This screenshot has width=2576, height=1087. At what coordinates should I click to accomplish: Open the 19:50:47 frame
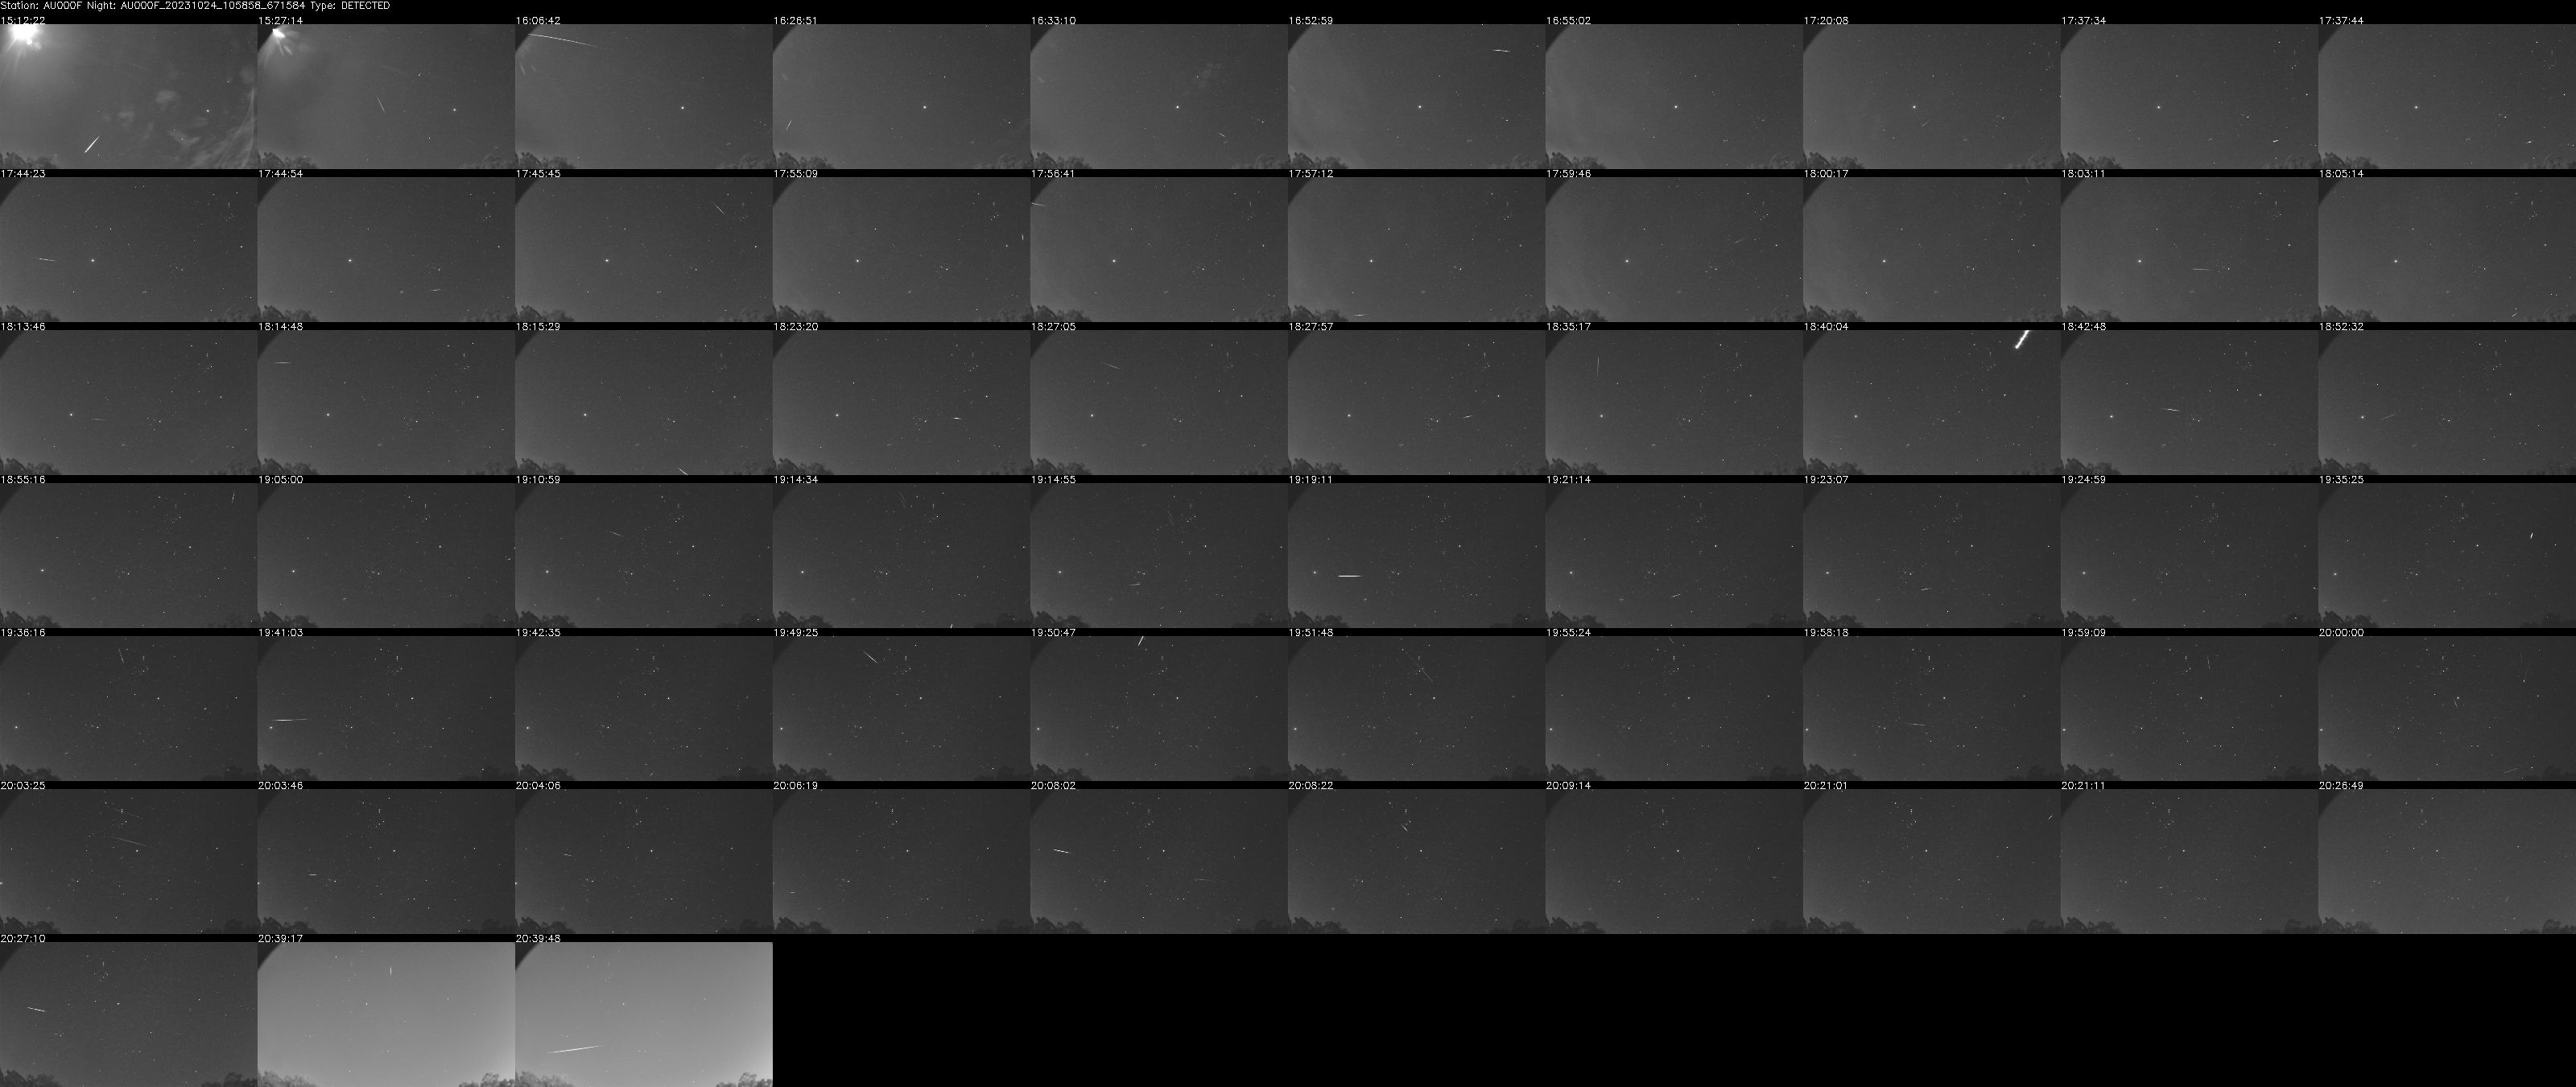click(x=1159, y=708)
